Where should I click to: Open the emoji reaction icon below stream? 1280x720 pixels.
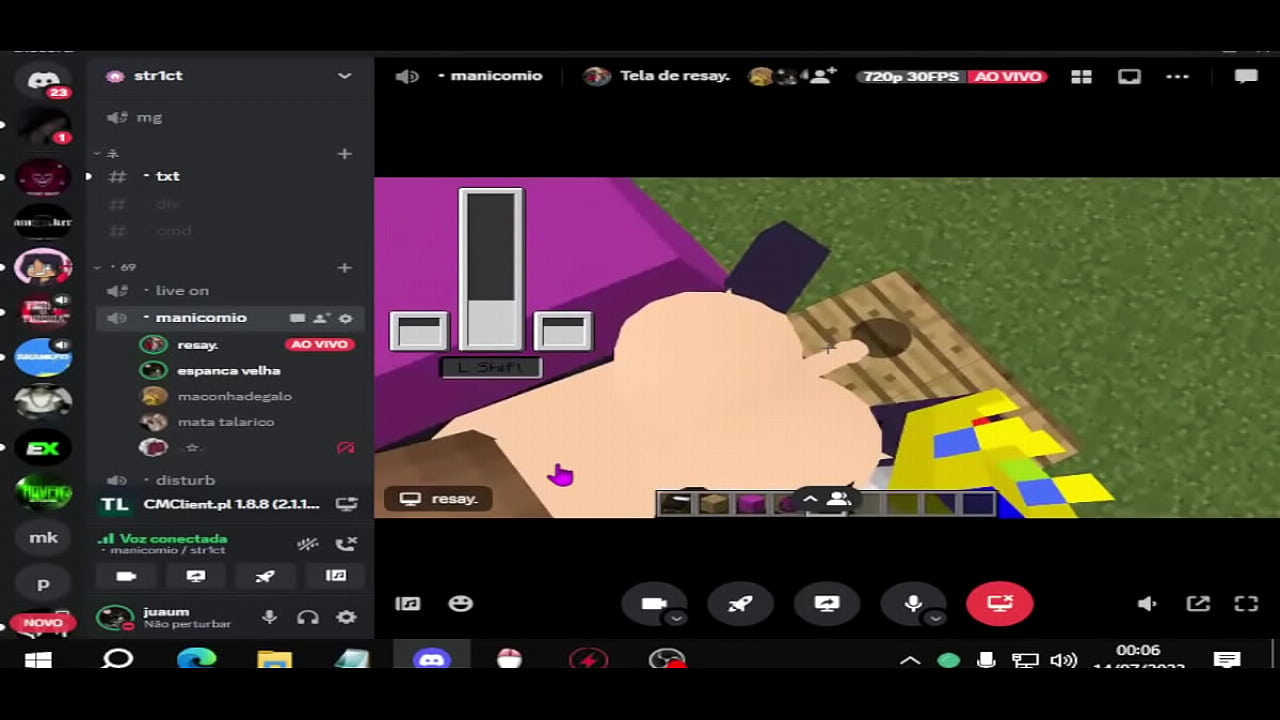460,604
